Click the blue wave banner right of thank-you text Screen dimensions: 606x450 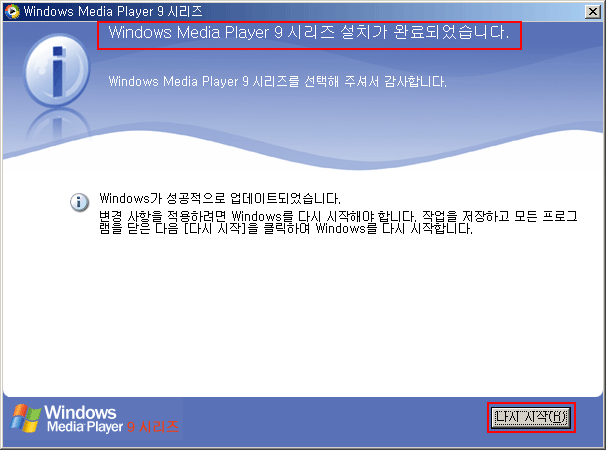point(530,110)
